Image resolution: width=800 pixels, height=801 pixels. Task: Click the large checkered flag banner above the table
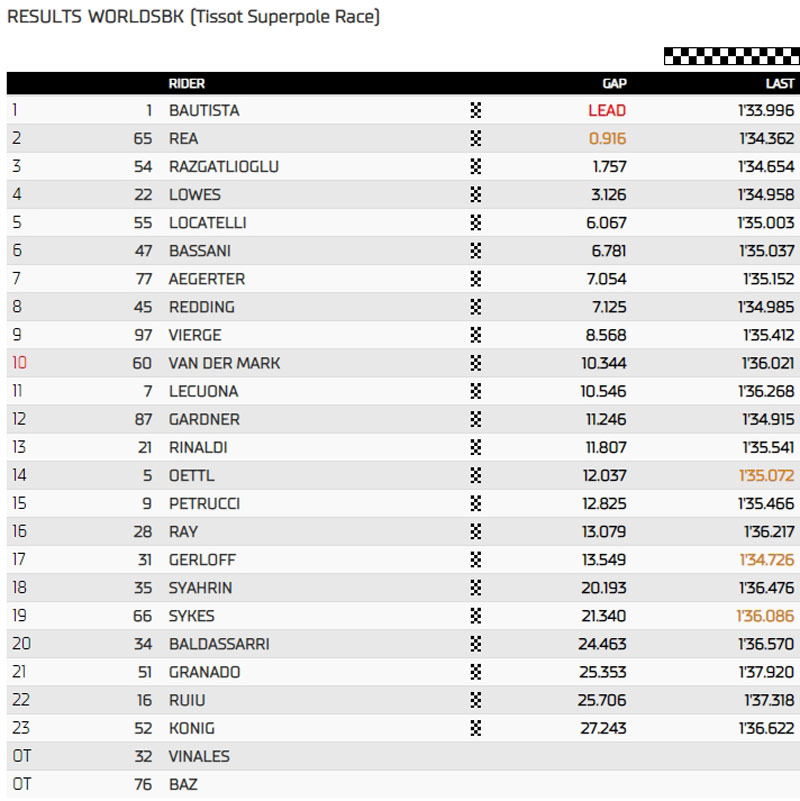tap(731, 56)
